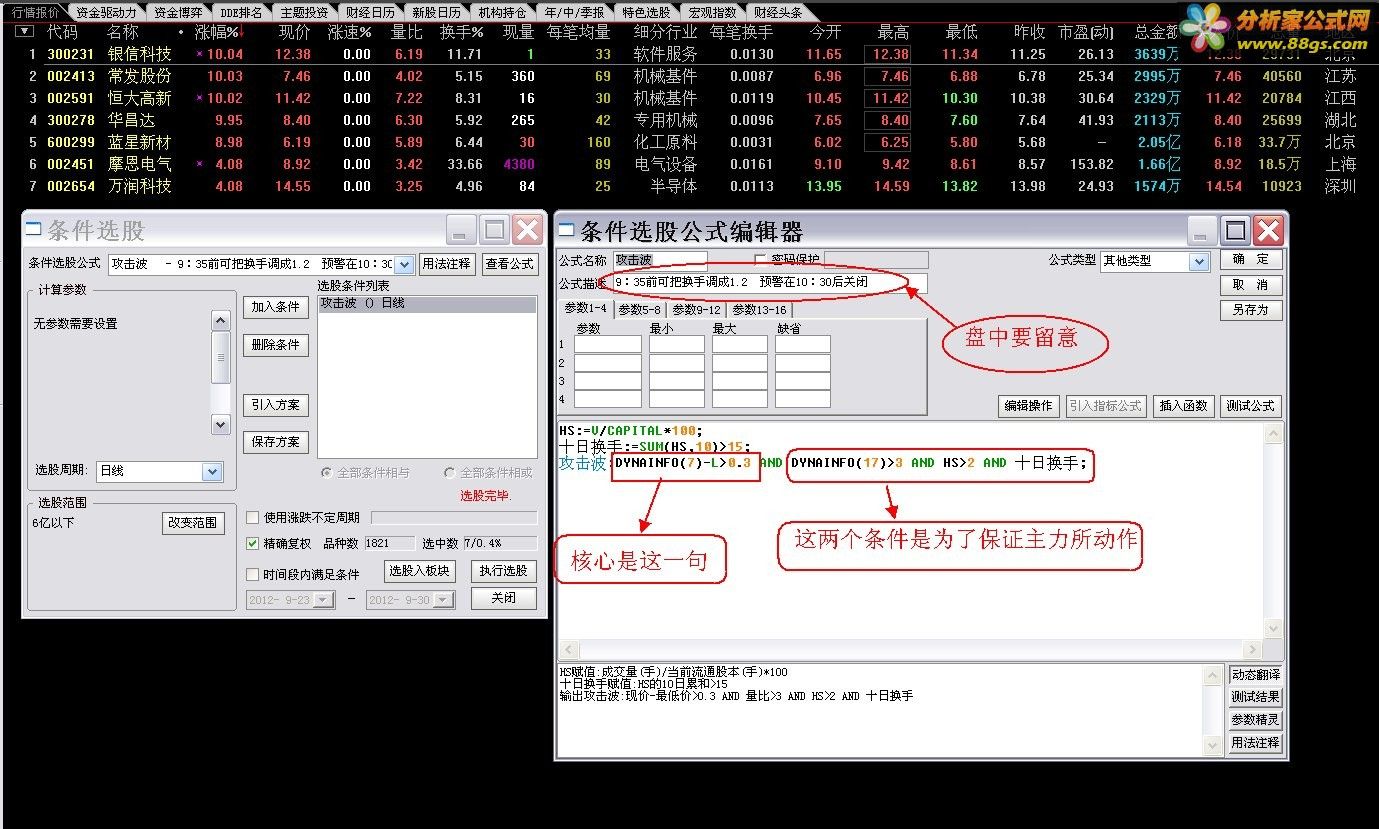The height and width of the screenshot is (829, 1379).
Task: Click 用法注释 button in 条件选股 window
Action: (x=446, y=264)
